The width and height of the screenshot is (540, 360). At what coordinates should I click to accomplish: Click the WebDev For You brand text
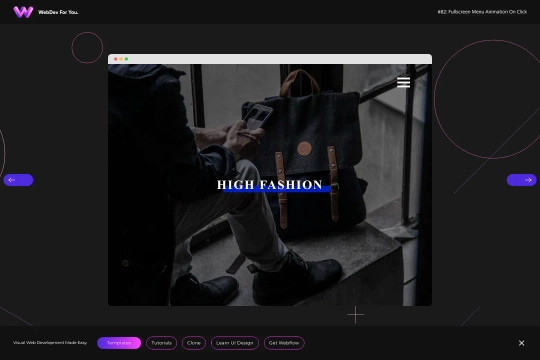pyautogui.click(x=58, y=12)
